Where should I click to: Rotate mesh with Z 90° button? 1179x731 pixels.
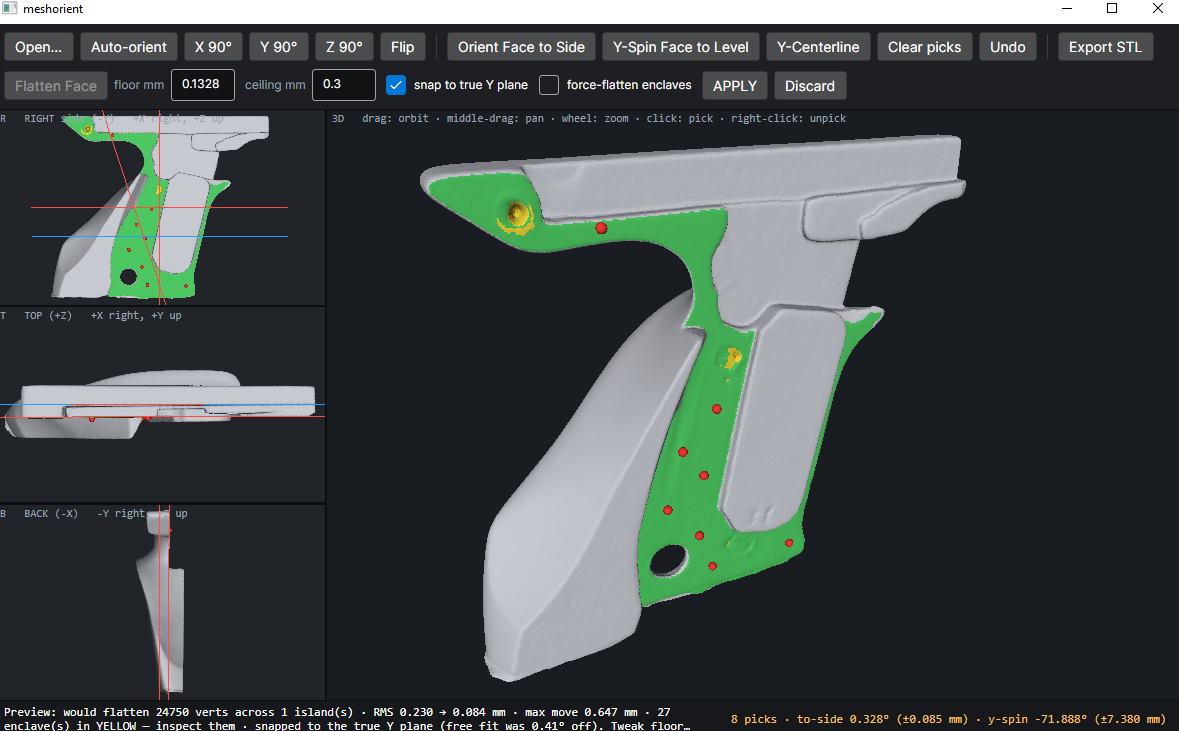click(x=344, y=47)
